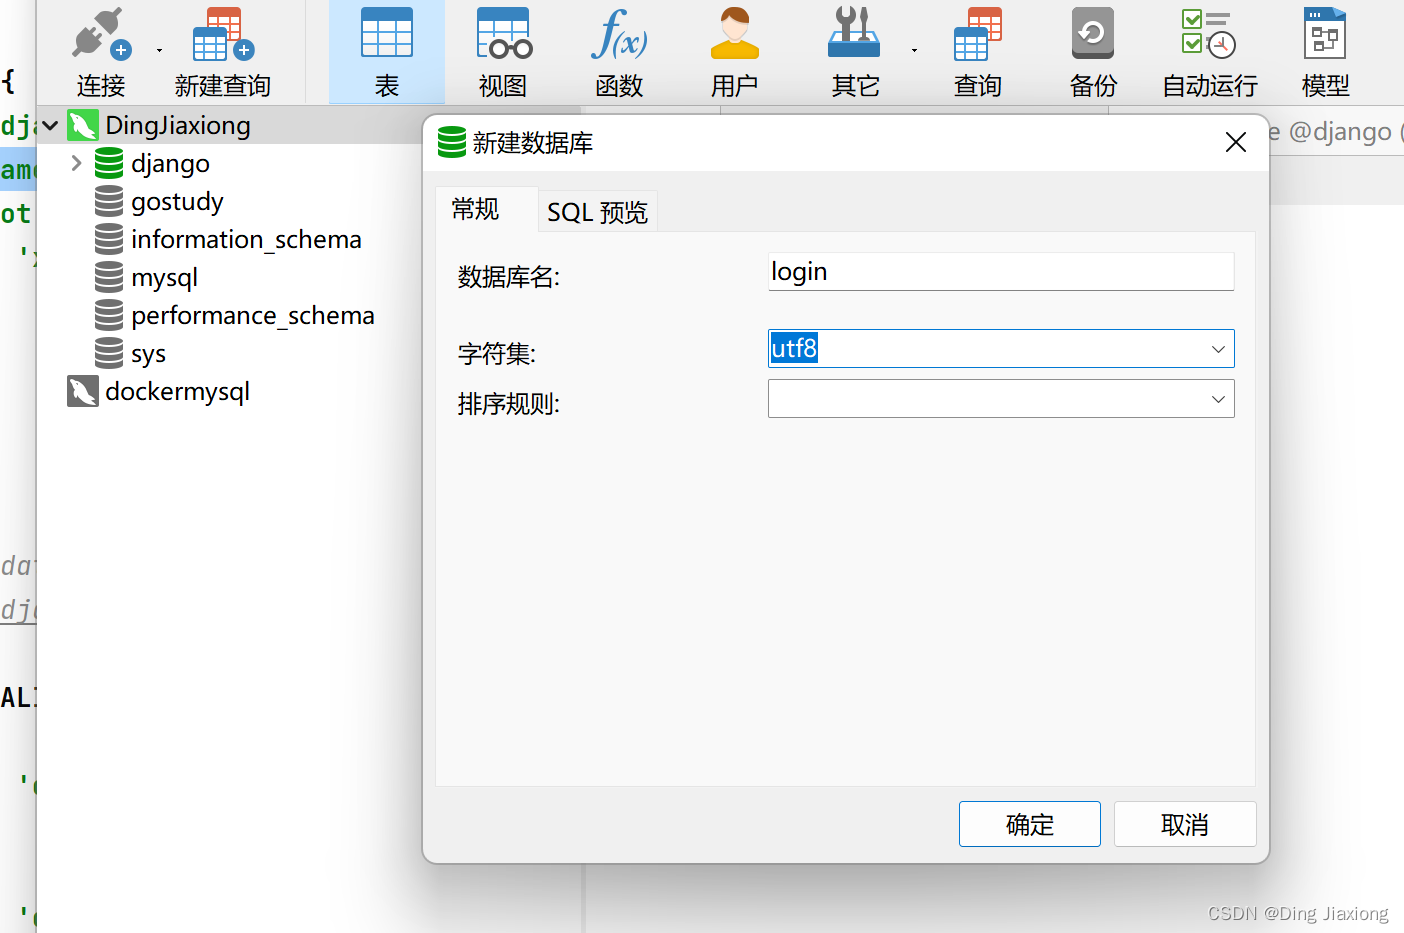Expand the django database node
The width and height of the screenshot is (1404, 933).
[76, 163]
